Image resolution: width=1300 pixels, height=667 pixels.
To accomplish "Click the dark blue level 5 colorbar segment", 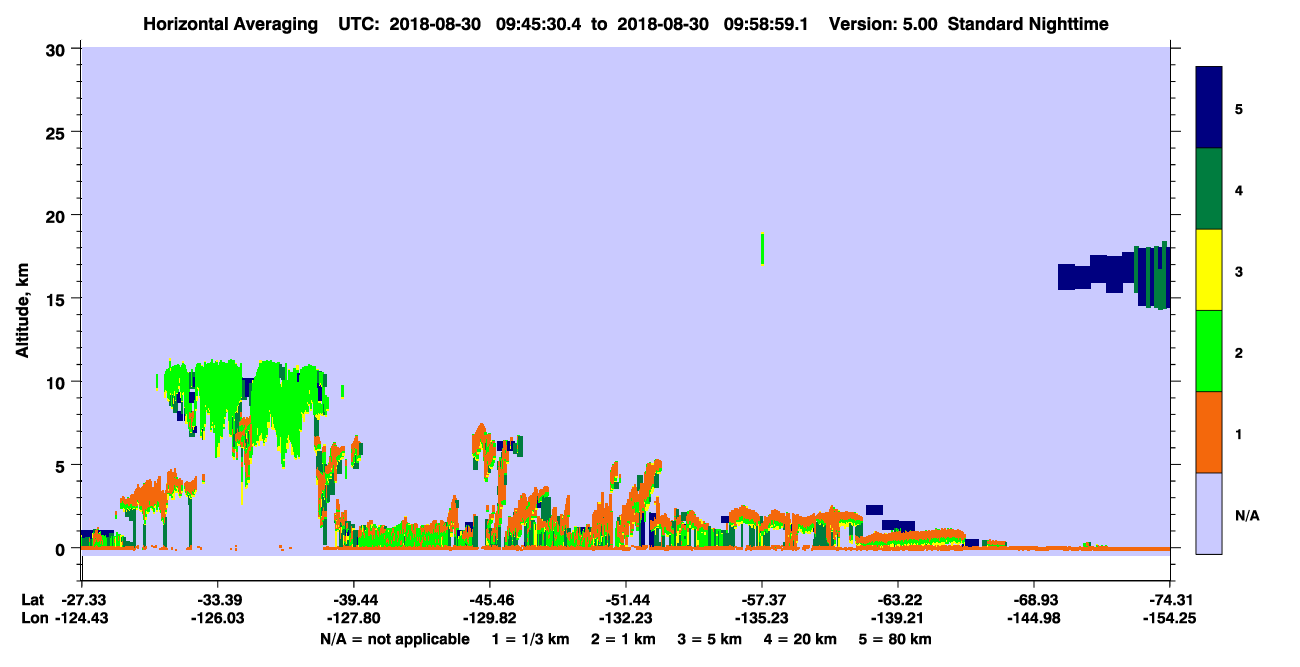I will (x=1209, y=108).
